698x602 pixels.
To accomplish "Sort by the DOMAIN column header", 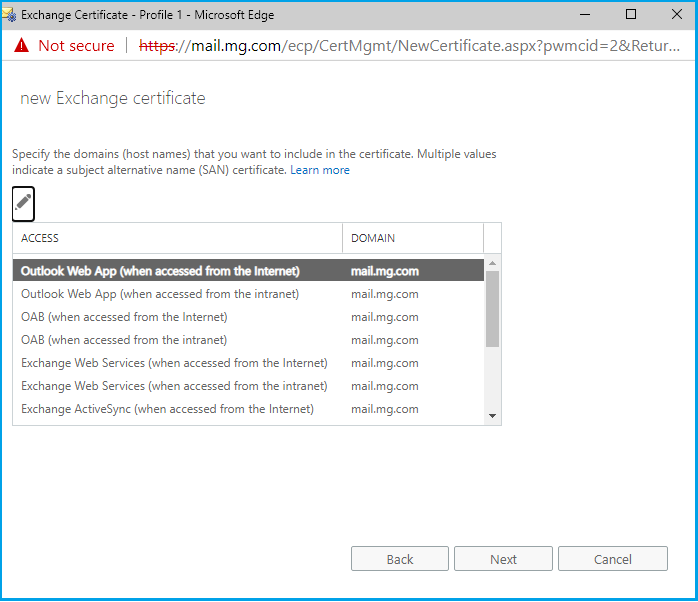I will pyautogui.click(x=412, y=238).
